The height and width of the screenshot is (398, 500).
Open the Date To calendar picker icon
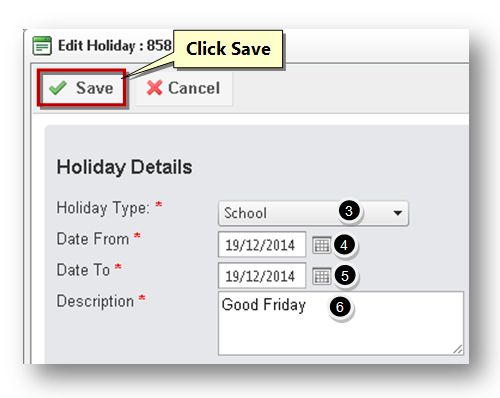[322, 276]
